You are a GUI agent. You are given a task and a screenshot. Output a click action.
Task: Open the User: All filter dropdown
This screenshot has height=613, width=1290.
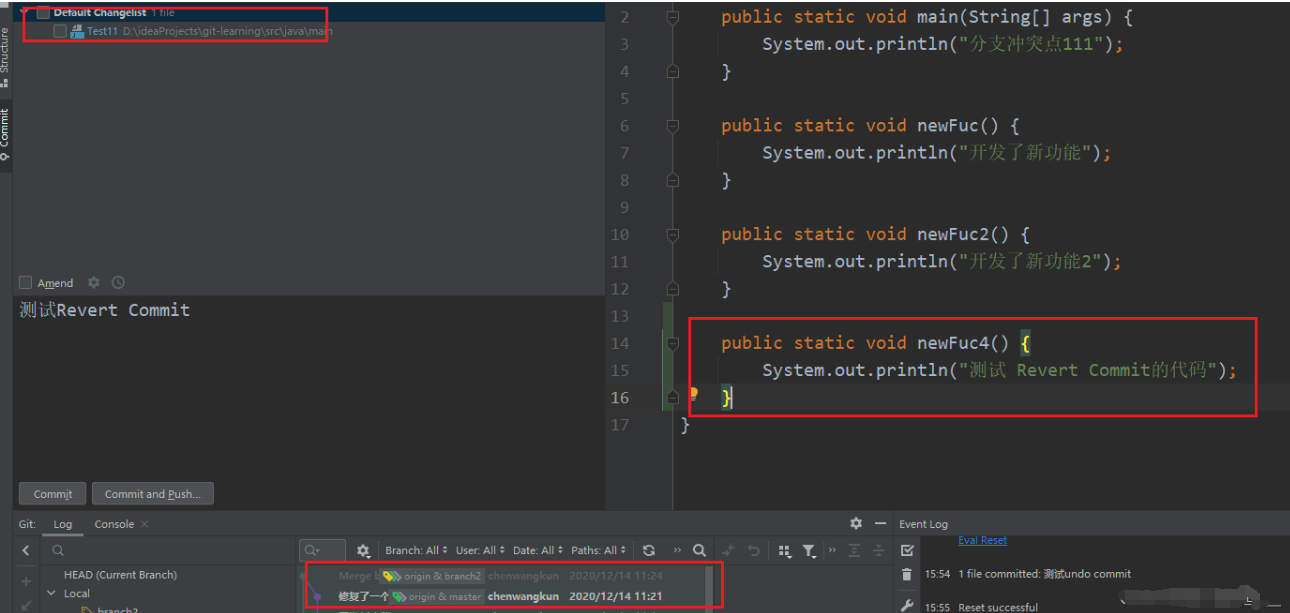(480, 550)
